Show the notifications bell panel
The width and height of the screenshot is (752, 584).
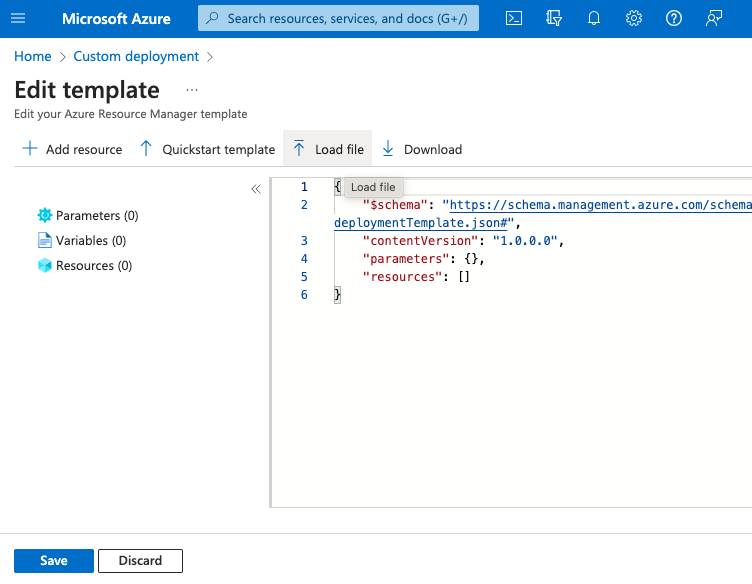tap(594, 18)
